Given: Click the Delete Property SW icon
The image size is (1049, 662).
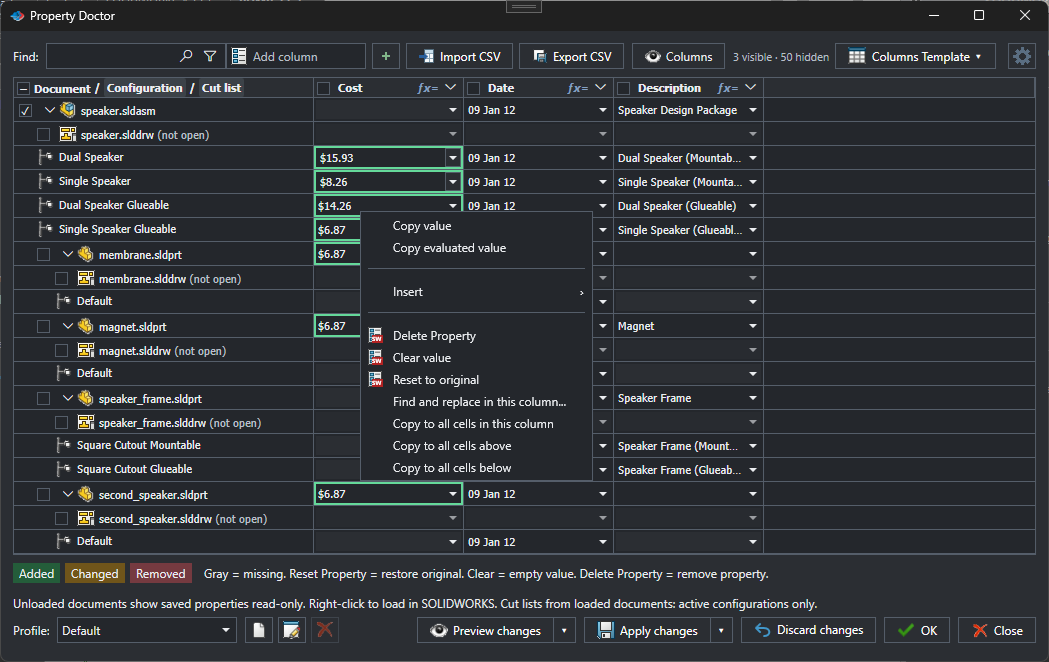Looking at the screenshot, I should coord(375,335).
